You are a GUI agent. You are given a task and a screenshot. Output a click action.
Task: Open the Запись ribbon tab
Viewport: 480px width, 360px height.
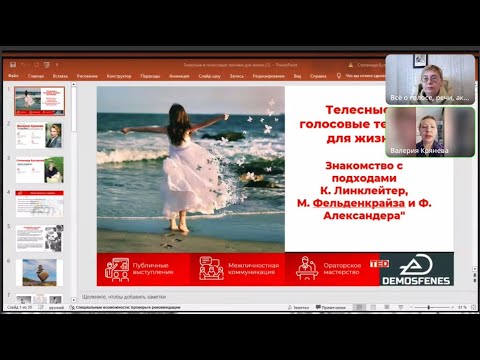point(236,76)
